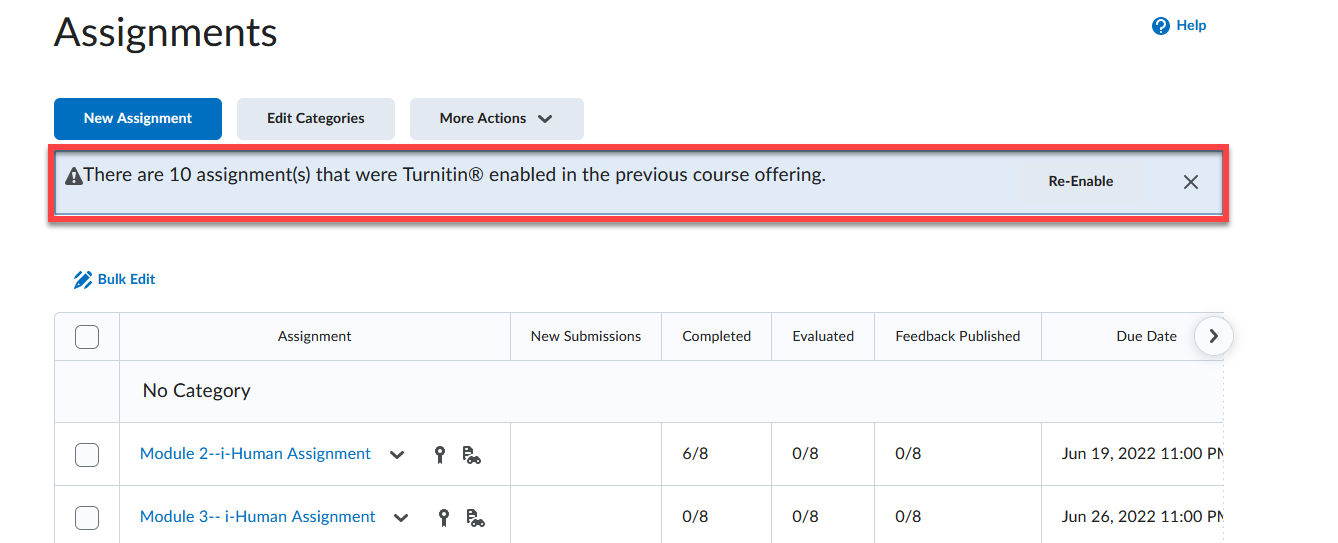Click the Edit Categories button
1338x543 pixels.
(x=315, y=119)
